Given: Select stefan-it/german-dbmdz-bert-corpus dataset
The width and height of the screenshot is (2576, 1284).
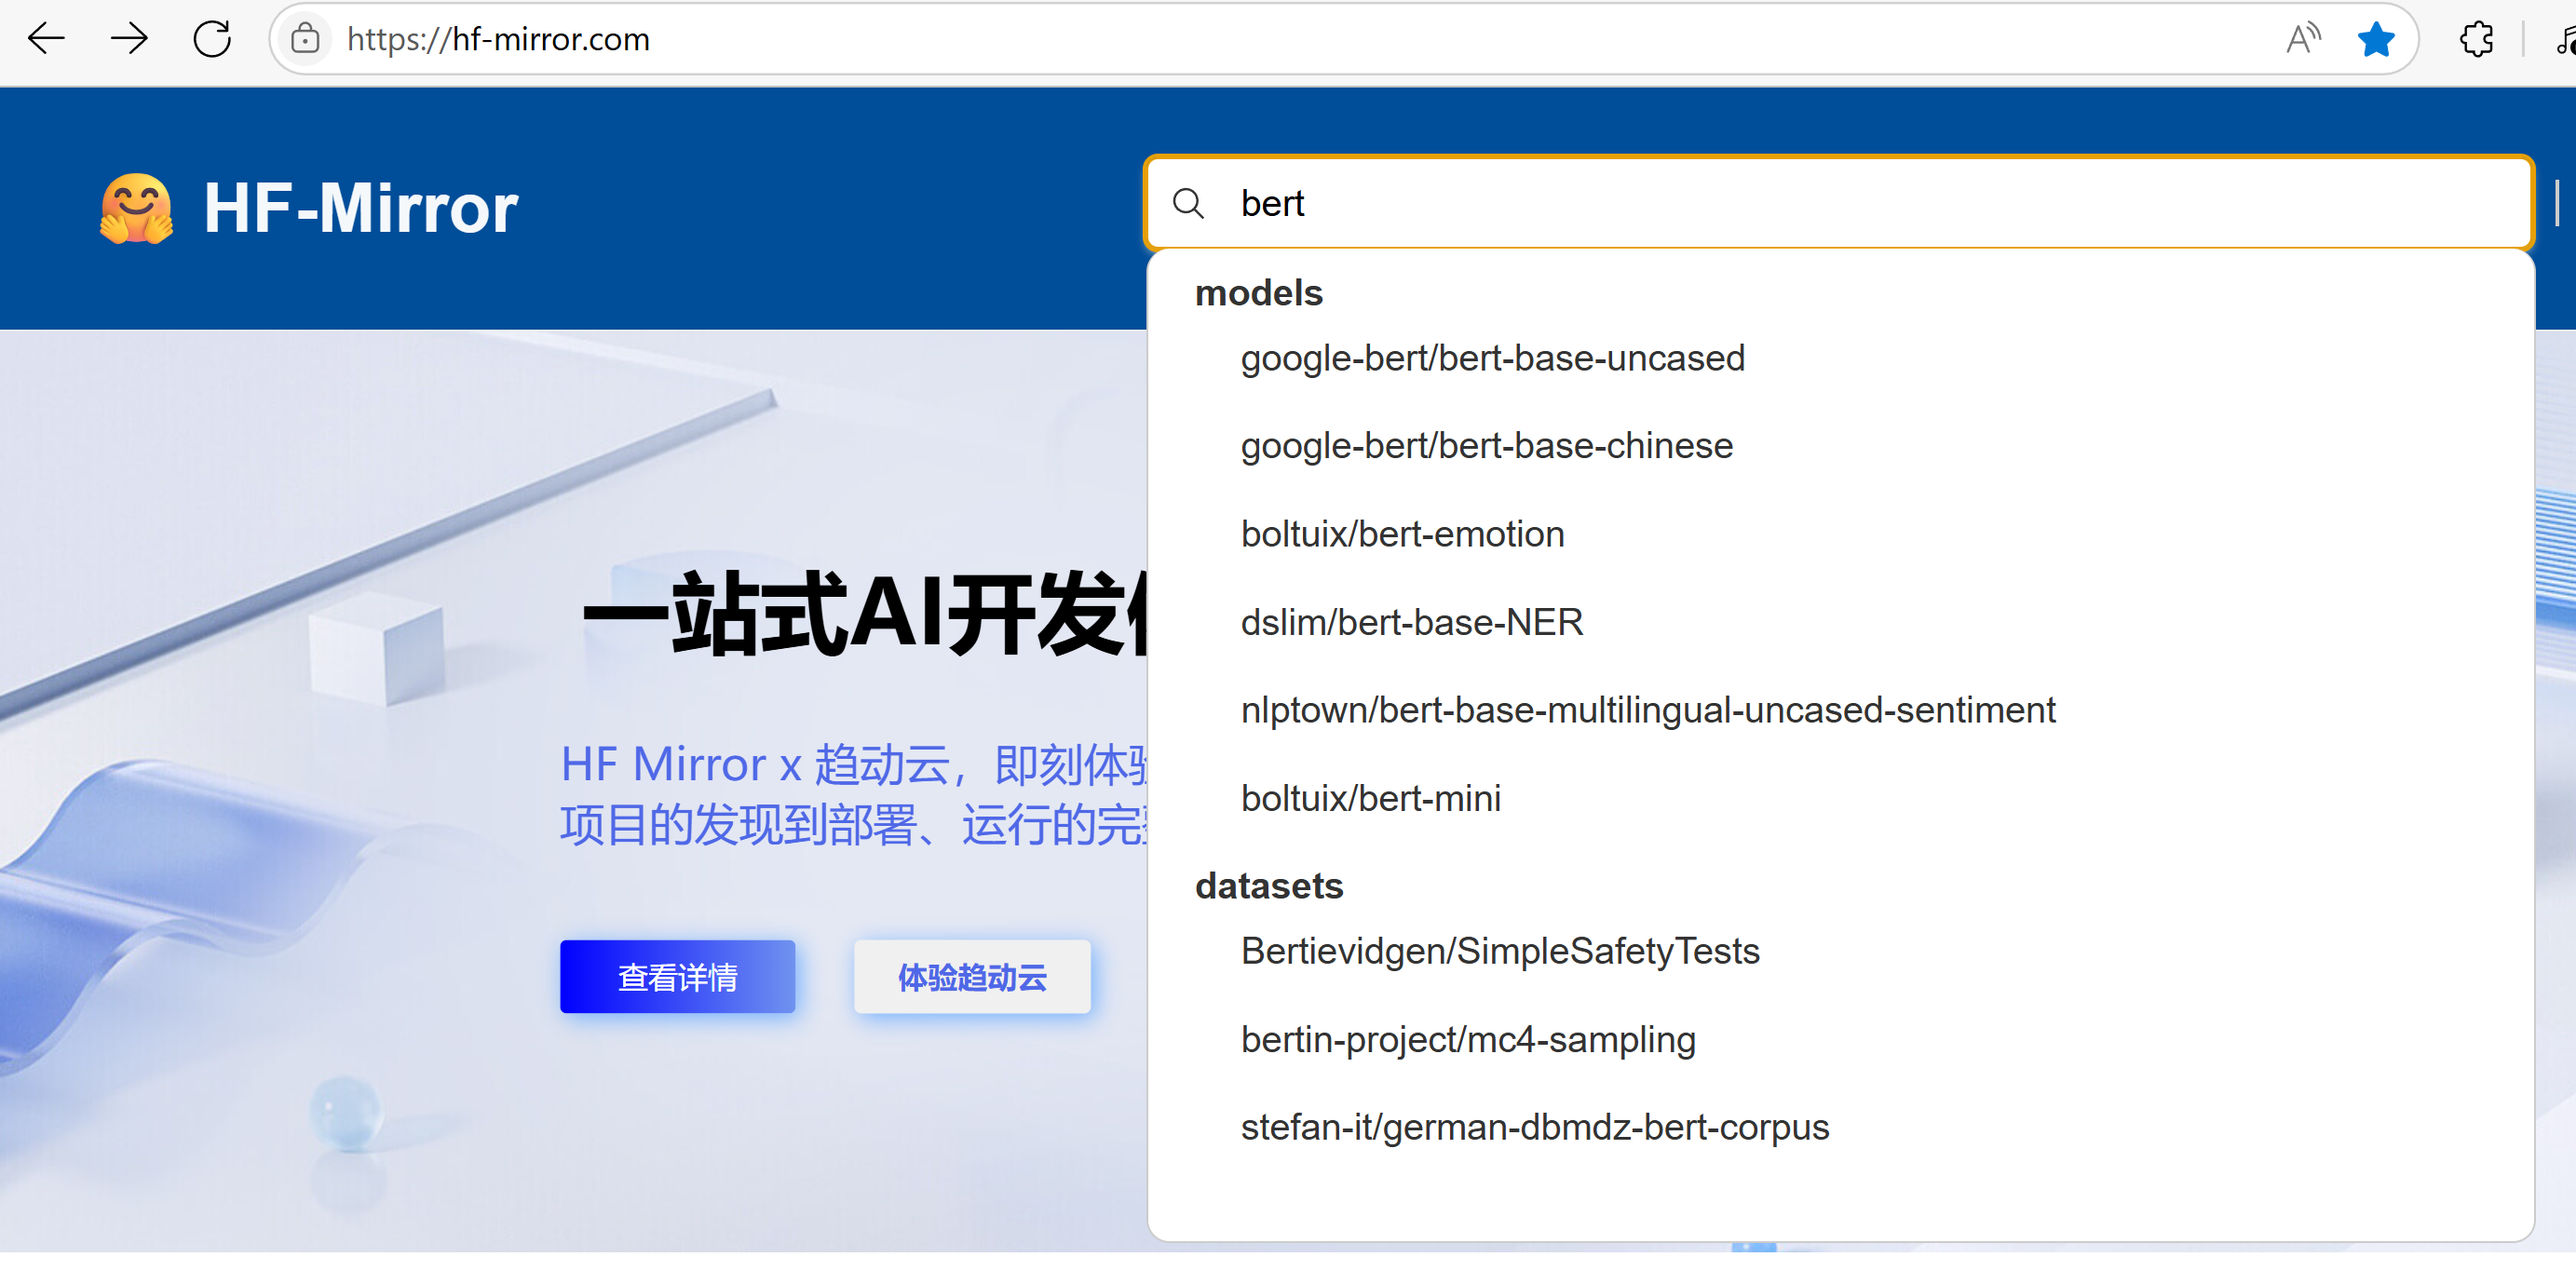Looking at the screenshot, I should (1534, 1127).
